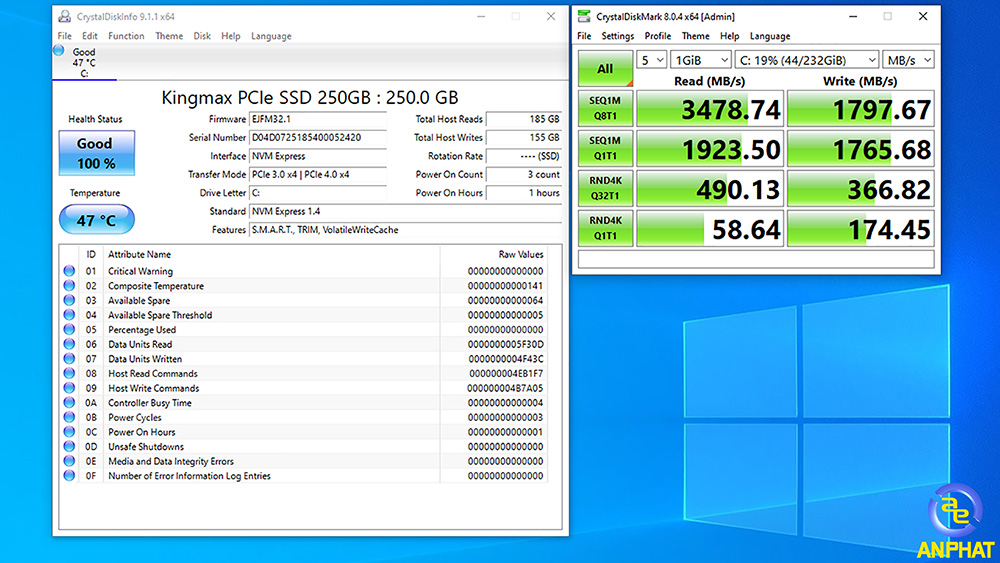The height and width of the screenshot is (563, 1000).
Task: Click Composite Temperature status circle icon
Action: point(69,286)
